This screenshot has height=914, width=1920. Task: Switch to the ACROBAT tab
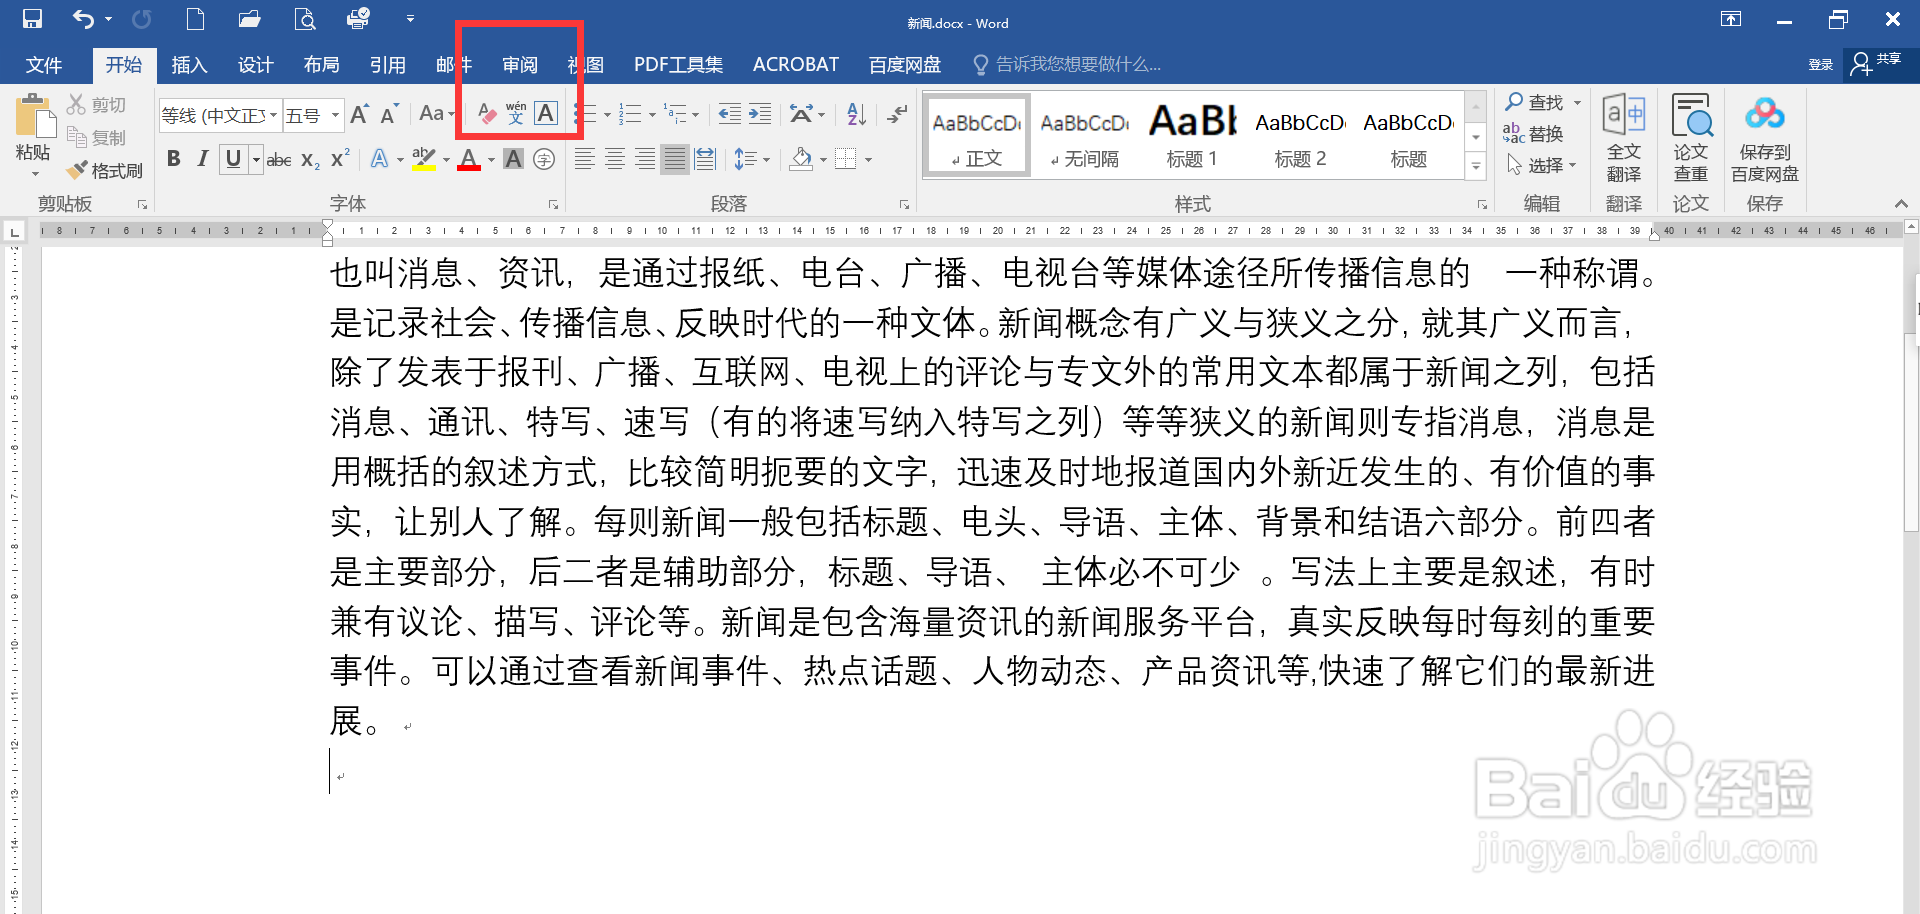click(796, 65)
